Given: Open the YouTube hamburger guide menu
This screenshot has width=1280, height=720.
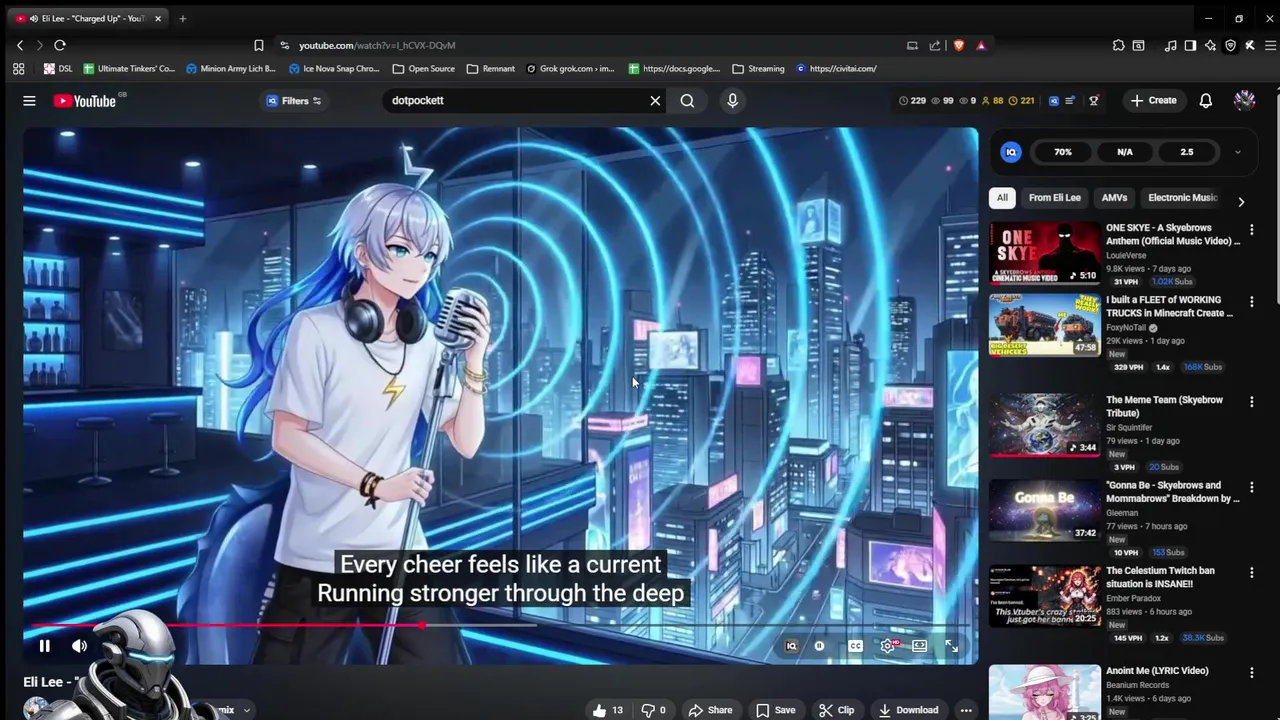Looking at the screenshot, I should pyautogui.click(x=29, y=101).
